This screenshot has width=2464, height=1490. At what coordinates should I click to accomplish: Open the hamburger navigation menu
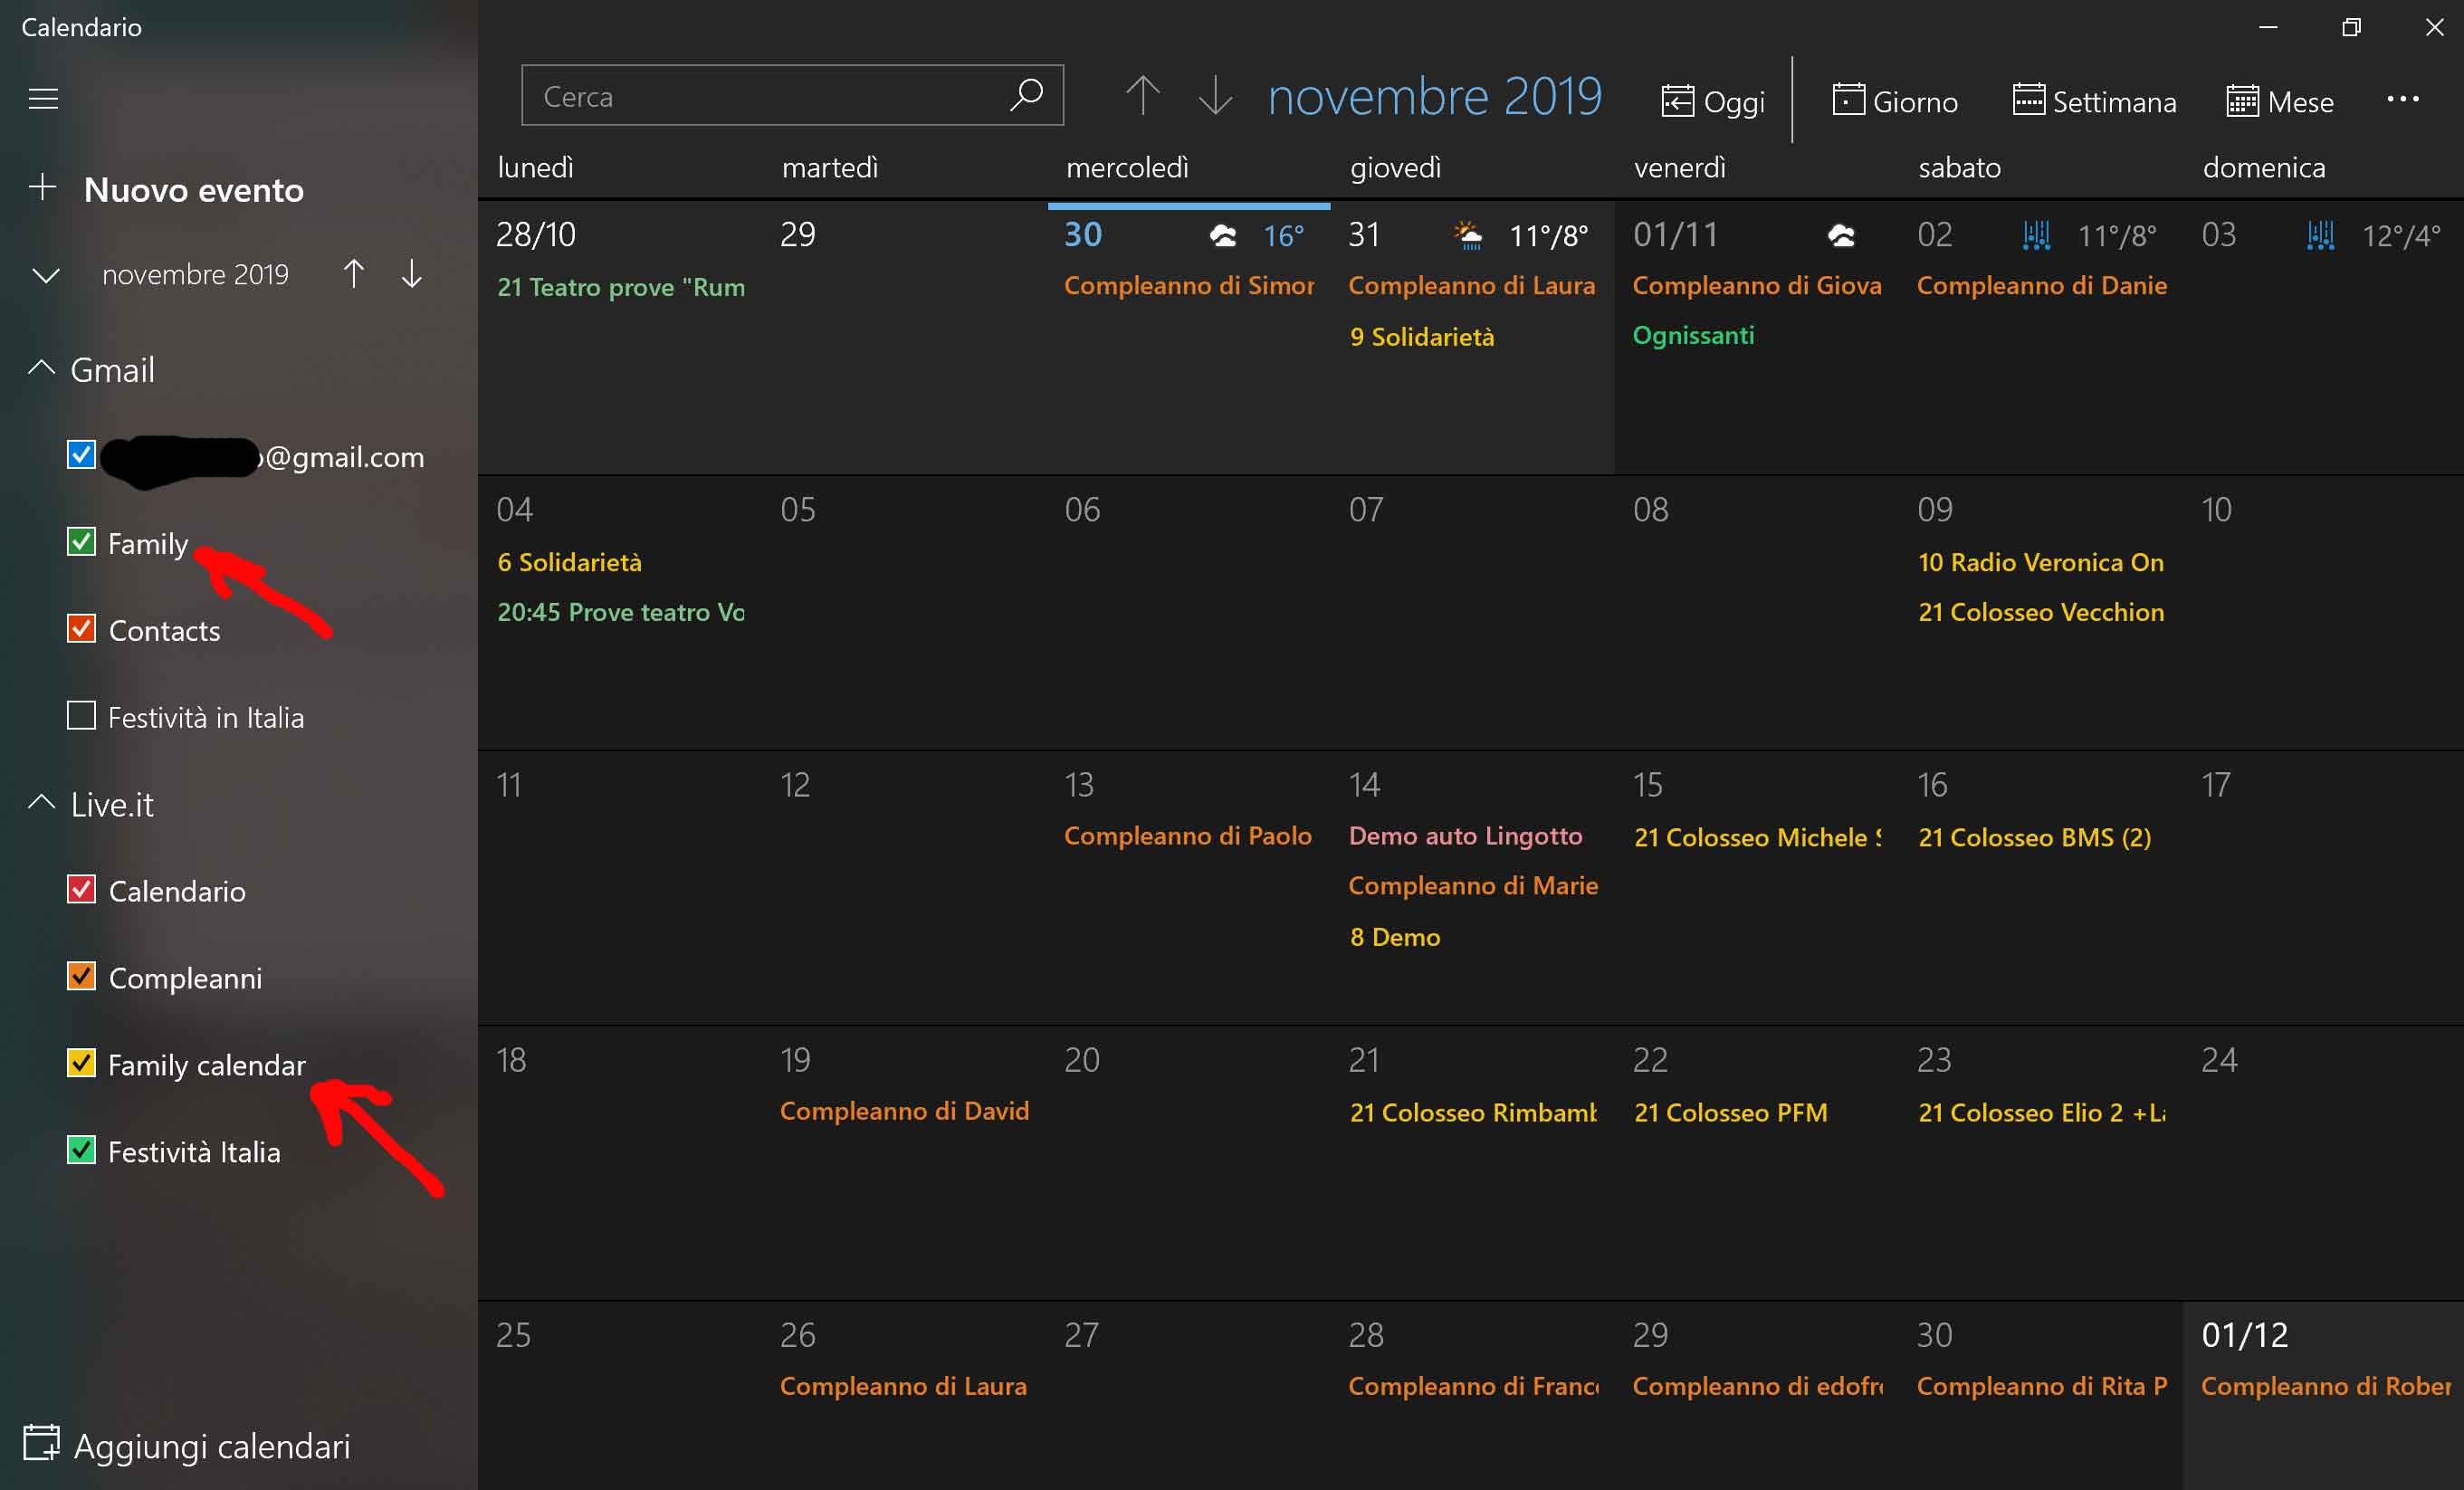tap(43, 99)
